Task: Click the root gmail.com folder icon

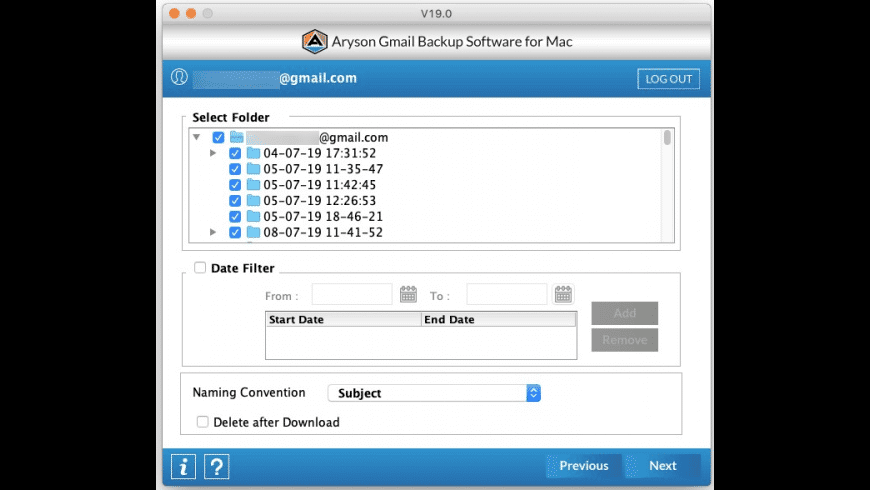Action: (237, 137)
